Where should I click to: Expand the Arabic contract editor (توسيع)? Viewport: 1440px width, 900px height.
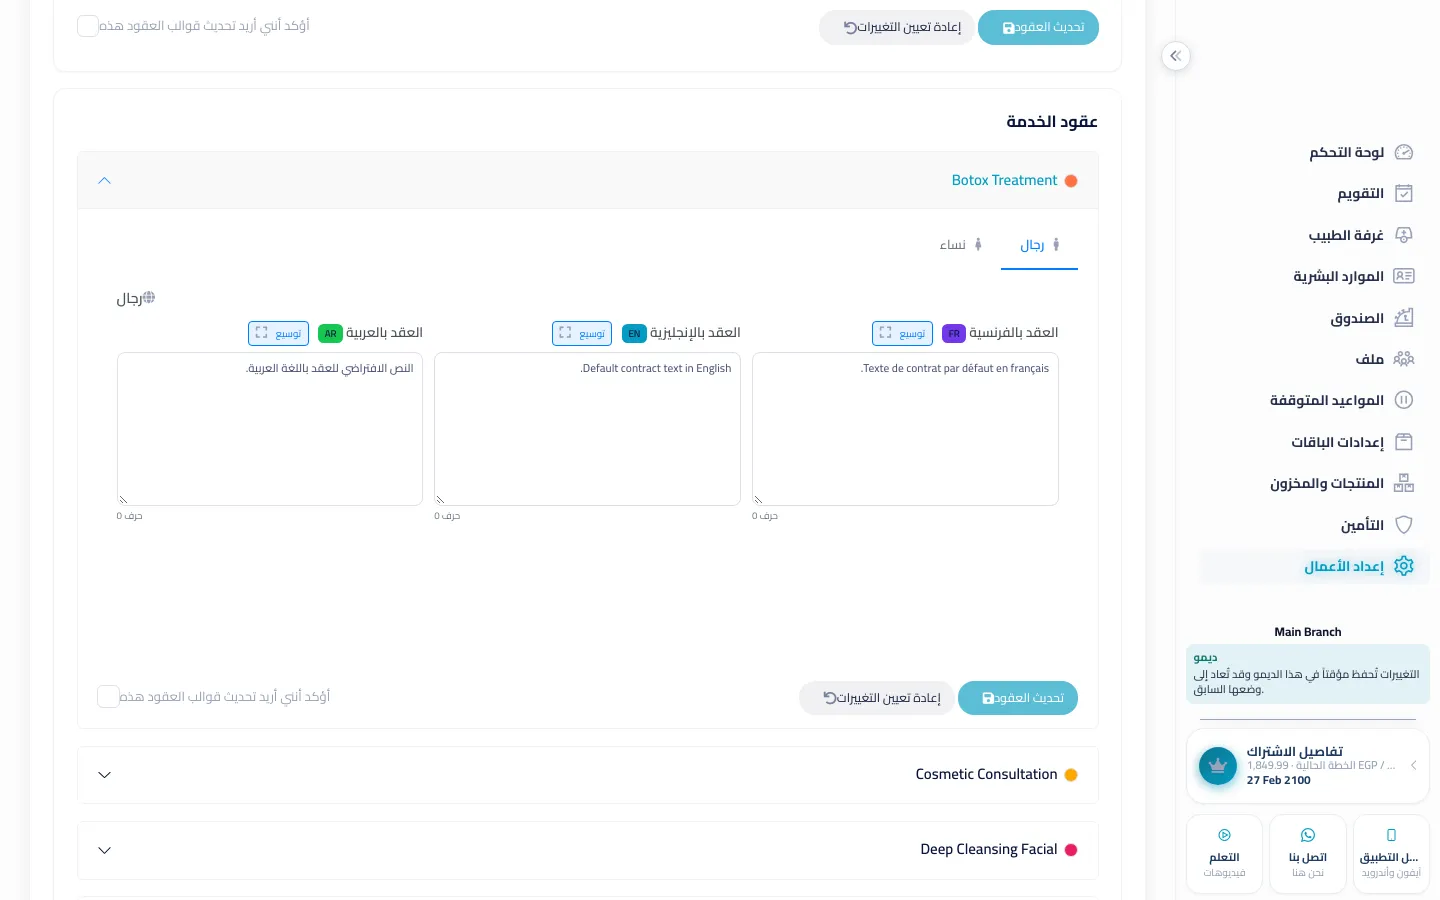click(x=278, y=333)
